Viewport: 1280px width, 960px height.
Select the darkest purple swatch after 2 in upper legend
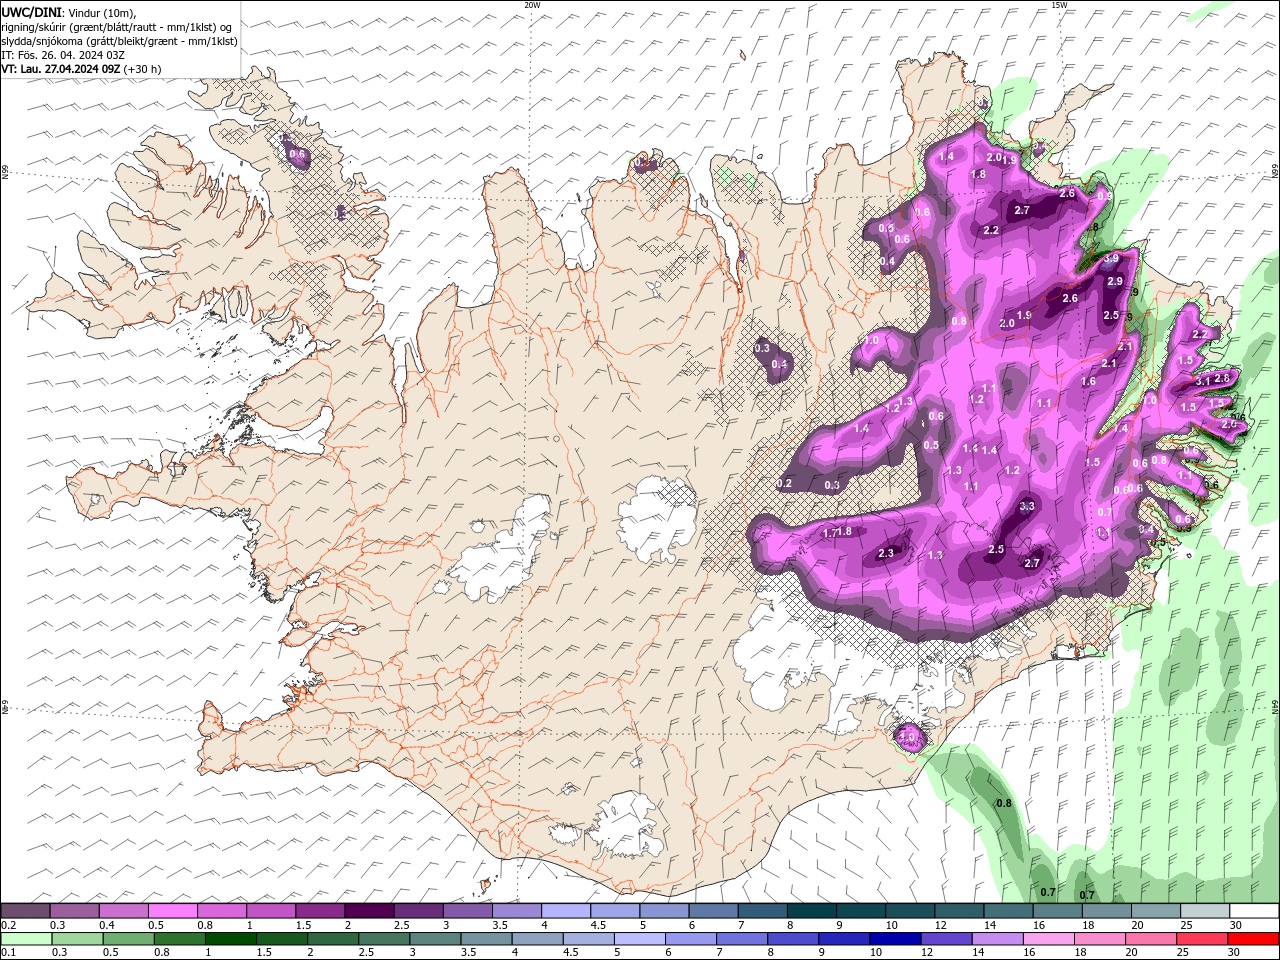(x=369, y=911)
